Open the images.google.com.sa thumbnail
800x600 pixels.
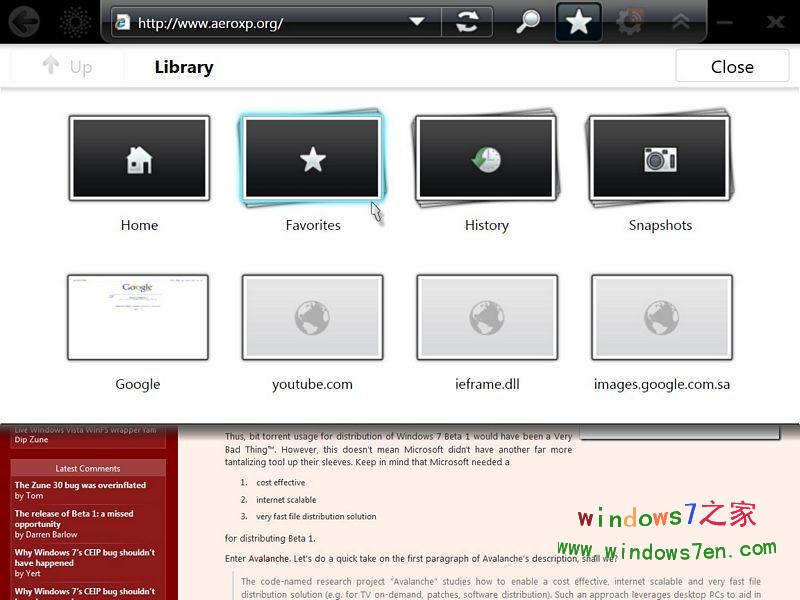661,317
